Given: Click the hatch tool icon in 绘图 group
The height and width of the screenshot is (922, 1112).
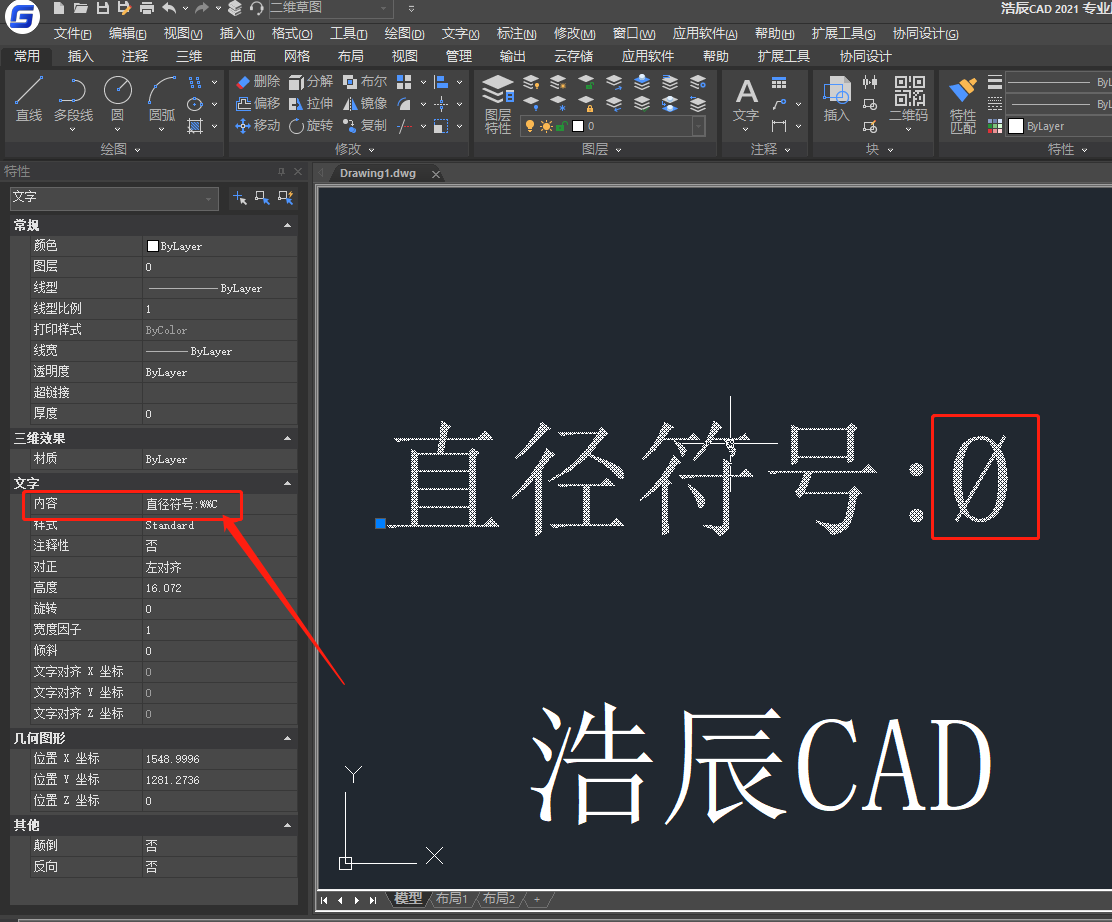Looking at the screenshot, I should coord(195,126).
